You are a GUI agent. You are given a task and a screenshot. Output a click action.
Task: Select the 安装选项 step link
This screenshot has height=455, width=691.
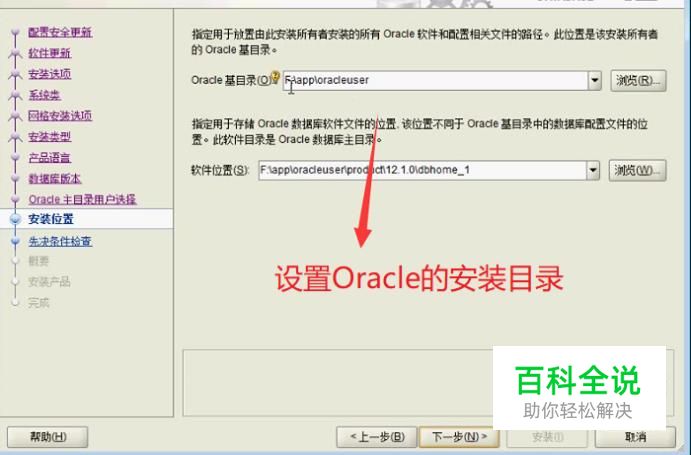49,74
